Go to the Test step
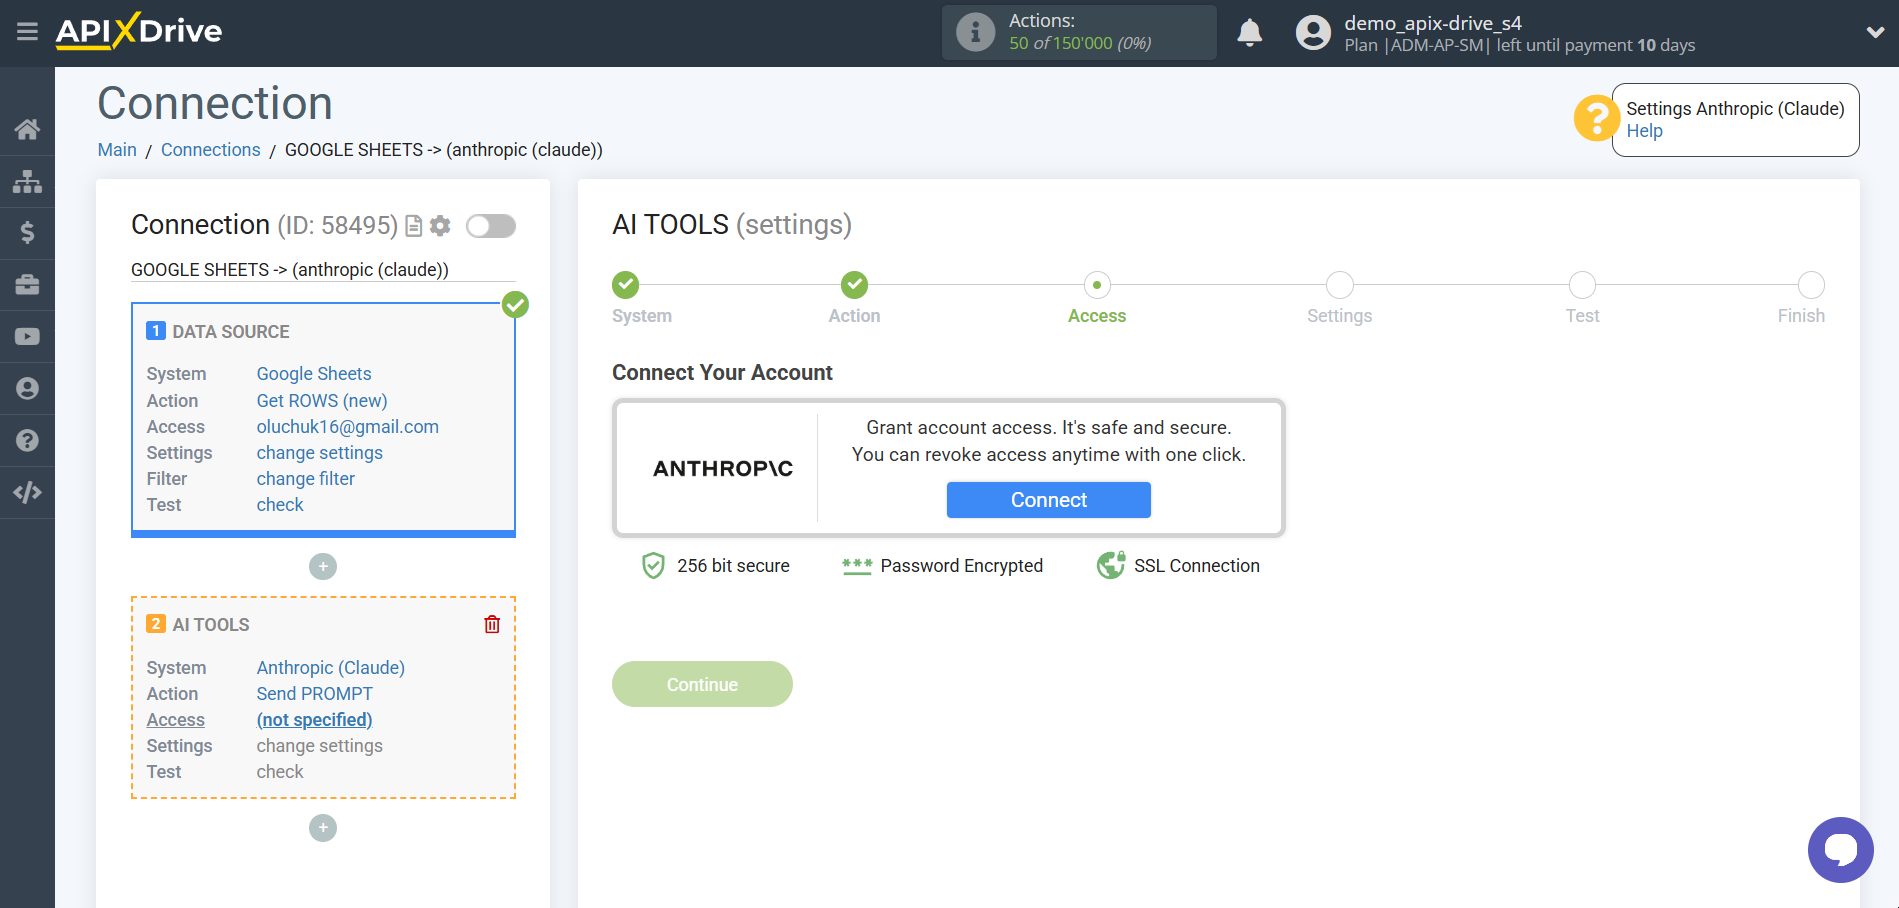Image resolution: width=1899 pixels, height=908 pixels. tap(1583, 285)
